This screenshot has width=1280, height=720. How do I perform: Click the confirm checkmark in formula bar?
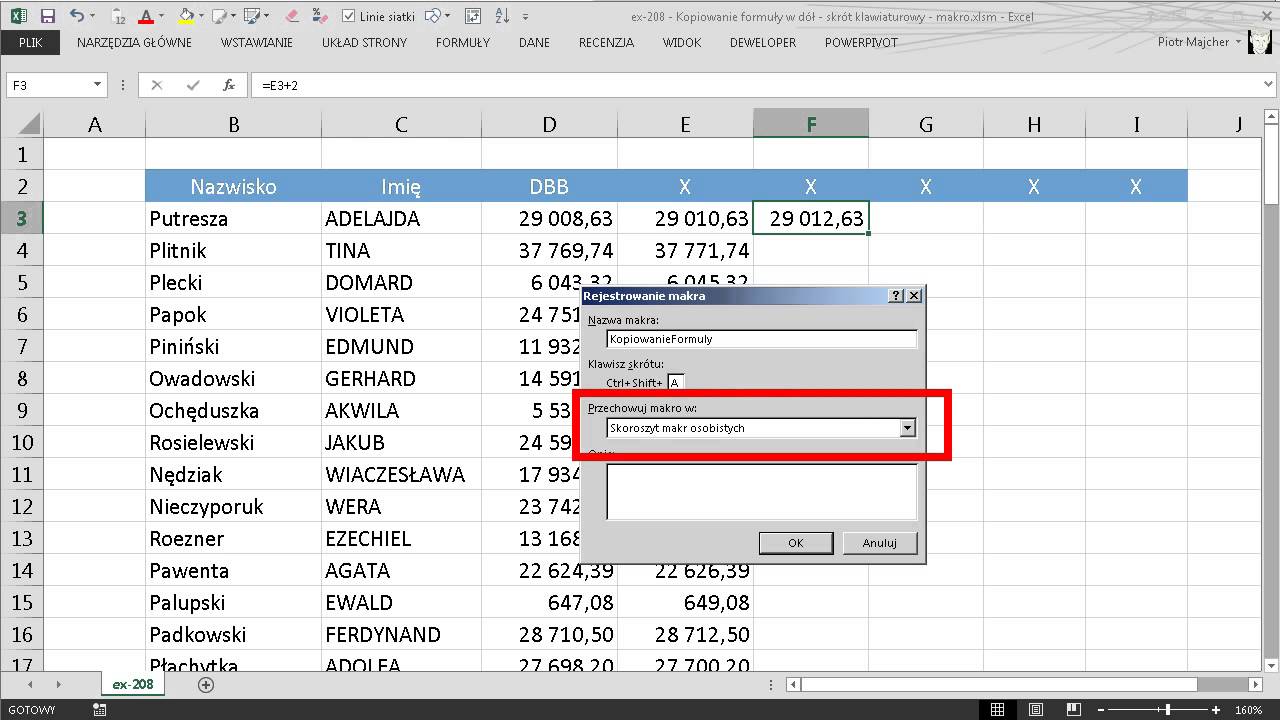tap(193, 85)
